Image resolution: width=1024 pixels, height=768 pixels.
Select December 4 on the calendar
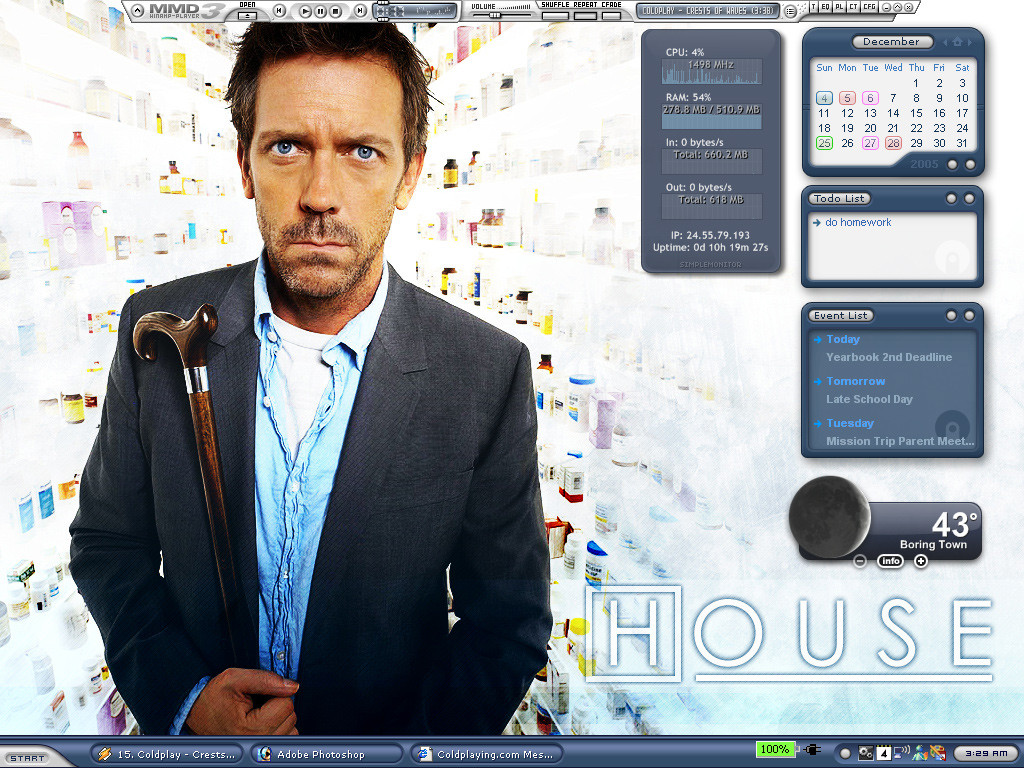[824, 98]
